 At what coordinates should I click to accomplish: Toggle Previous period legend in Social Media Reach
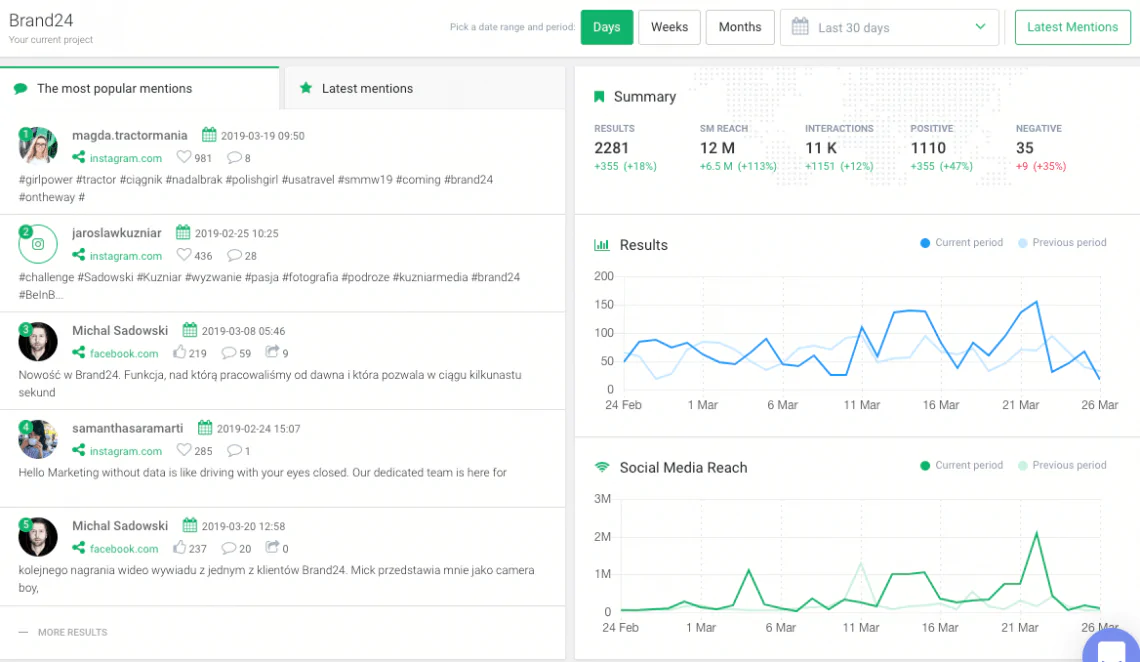1062,465
